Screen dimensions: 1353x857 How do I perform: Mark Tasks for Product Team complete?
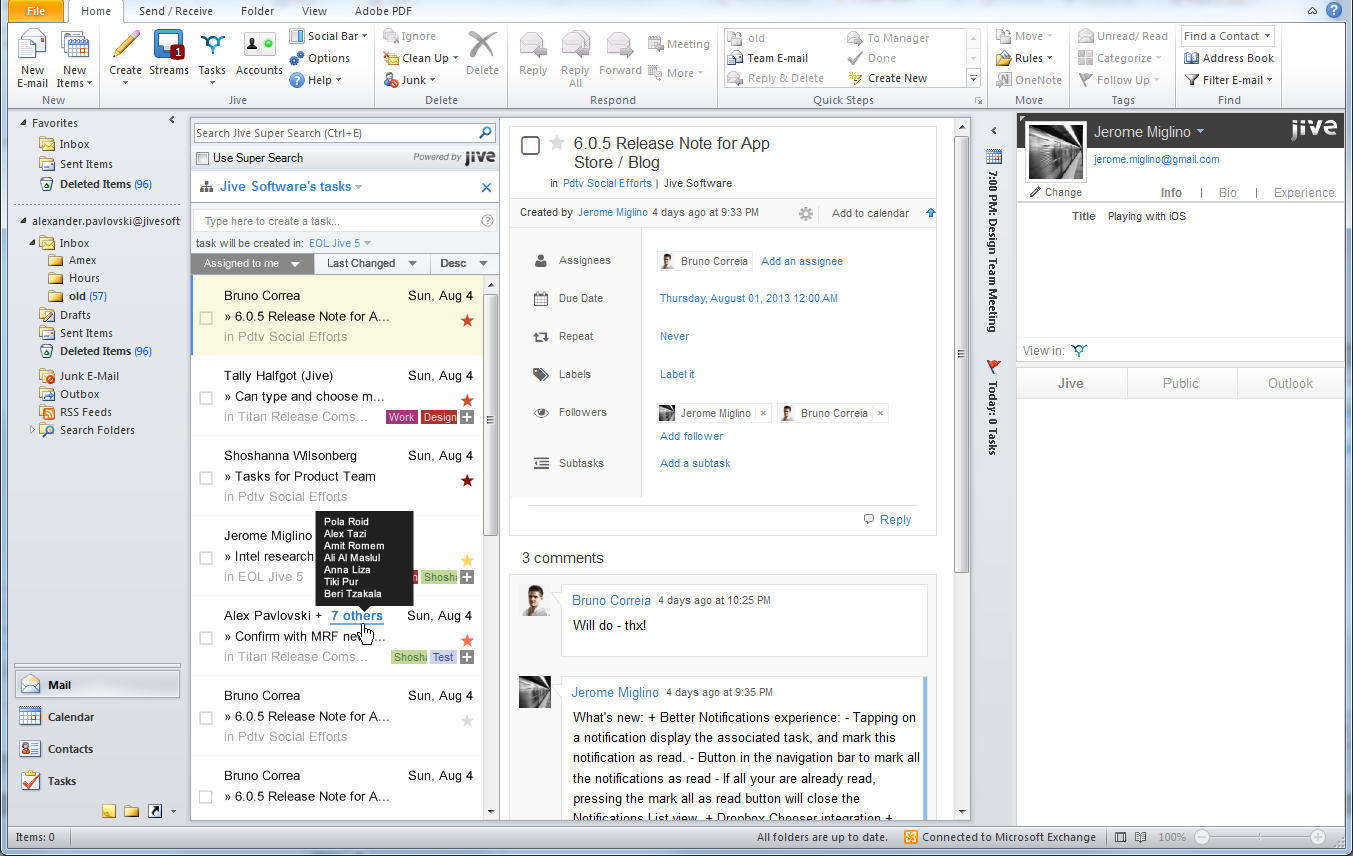[206, 478]
